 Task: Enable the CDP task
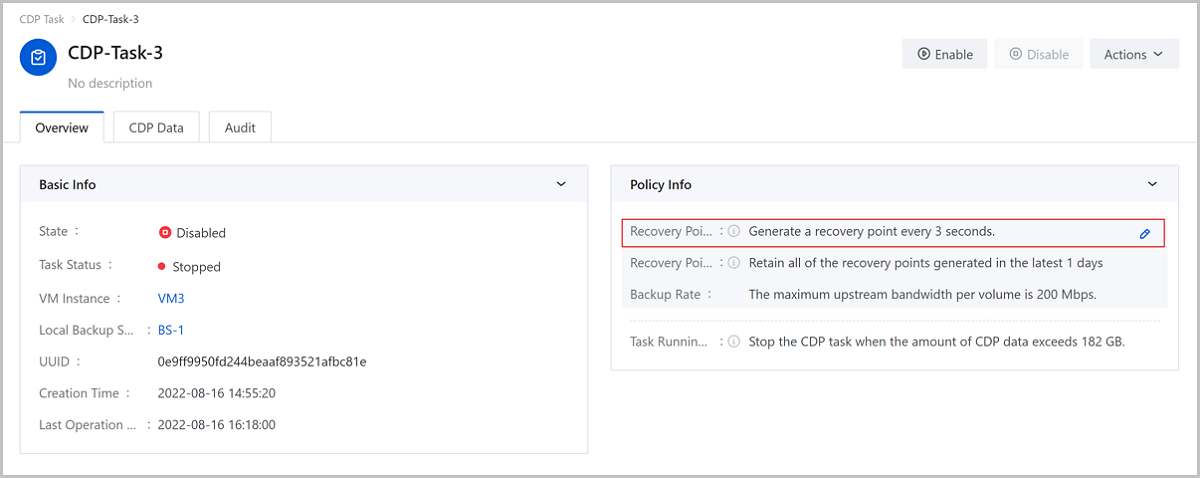[945, 54]
